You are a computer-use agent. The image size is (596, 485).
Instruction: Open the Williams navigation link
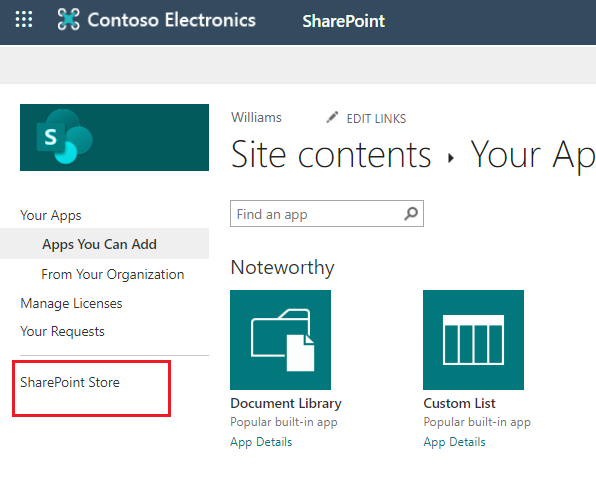point(257,117)
